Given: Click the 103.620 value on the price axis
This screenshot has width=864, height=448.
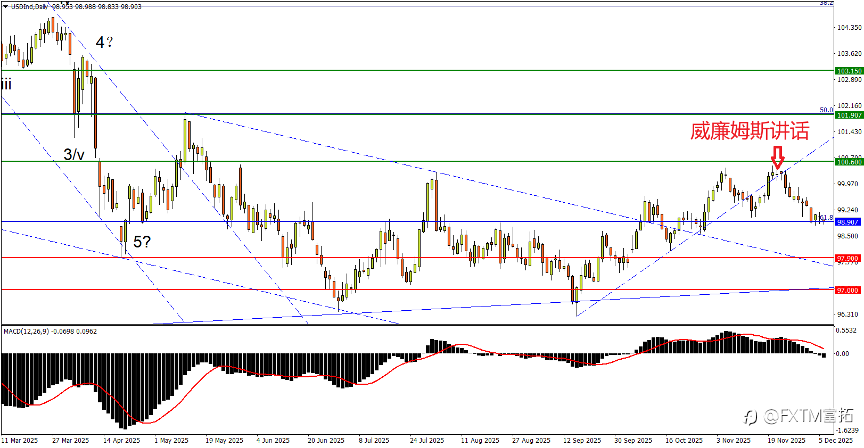Looking at the screenshot, I should pyautogui.click(x=849, y=53).
